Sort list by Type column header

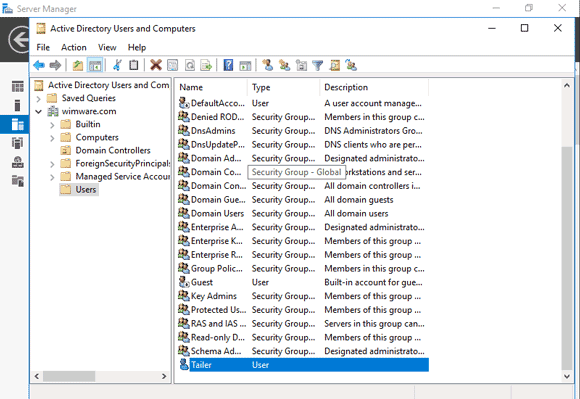(283, 88)
